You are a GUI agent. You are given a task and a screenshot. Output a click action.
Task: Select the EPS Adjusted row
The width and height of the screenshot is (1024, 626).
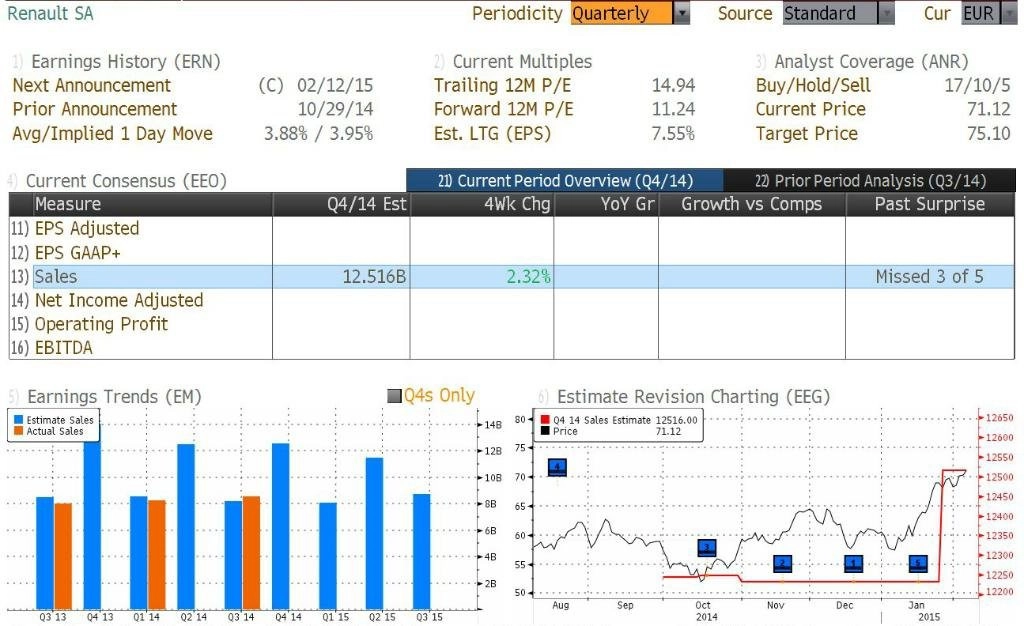click(512, 228)
